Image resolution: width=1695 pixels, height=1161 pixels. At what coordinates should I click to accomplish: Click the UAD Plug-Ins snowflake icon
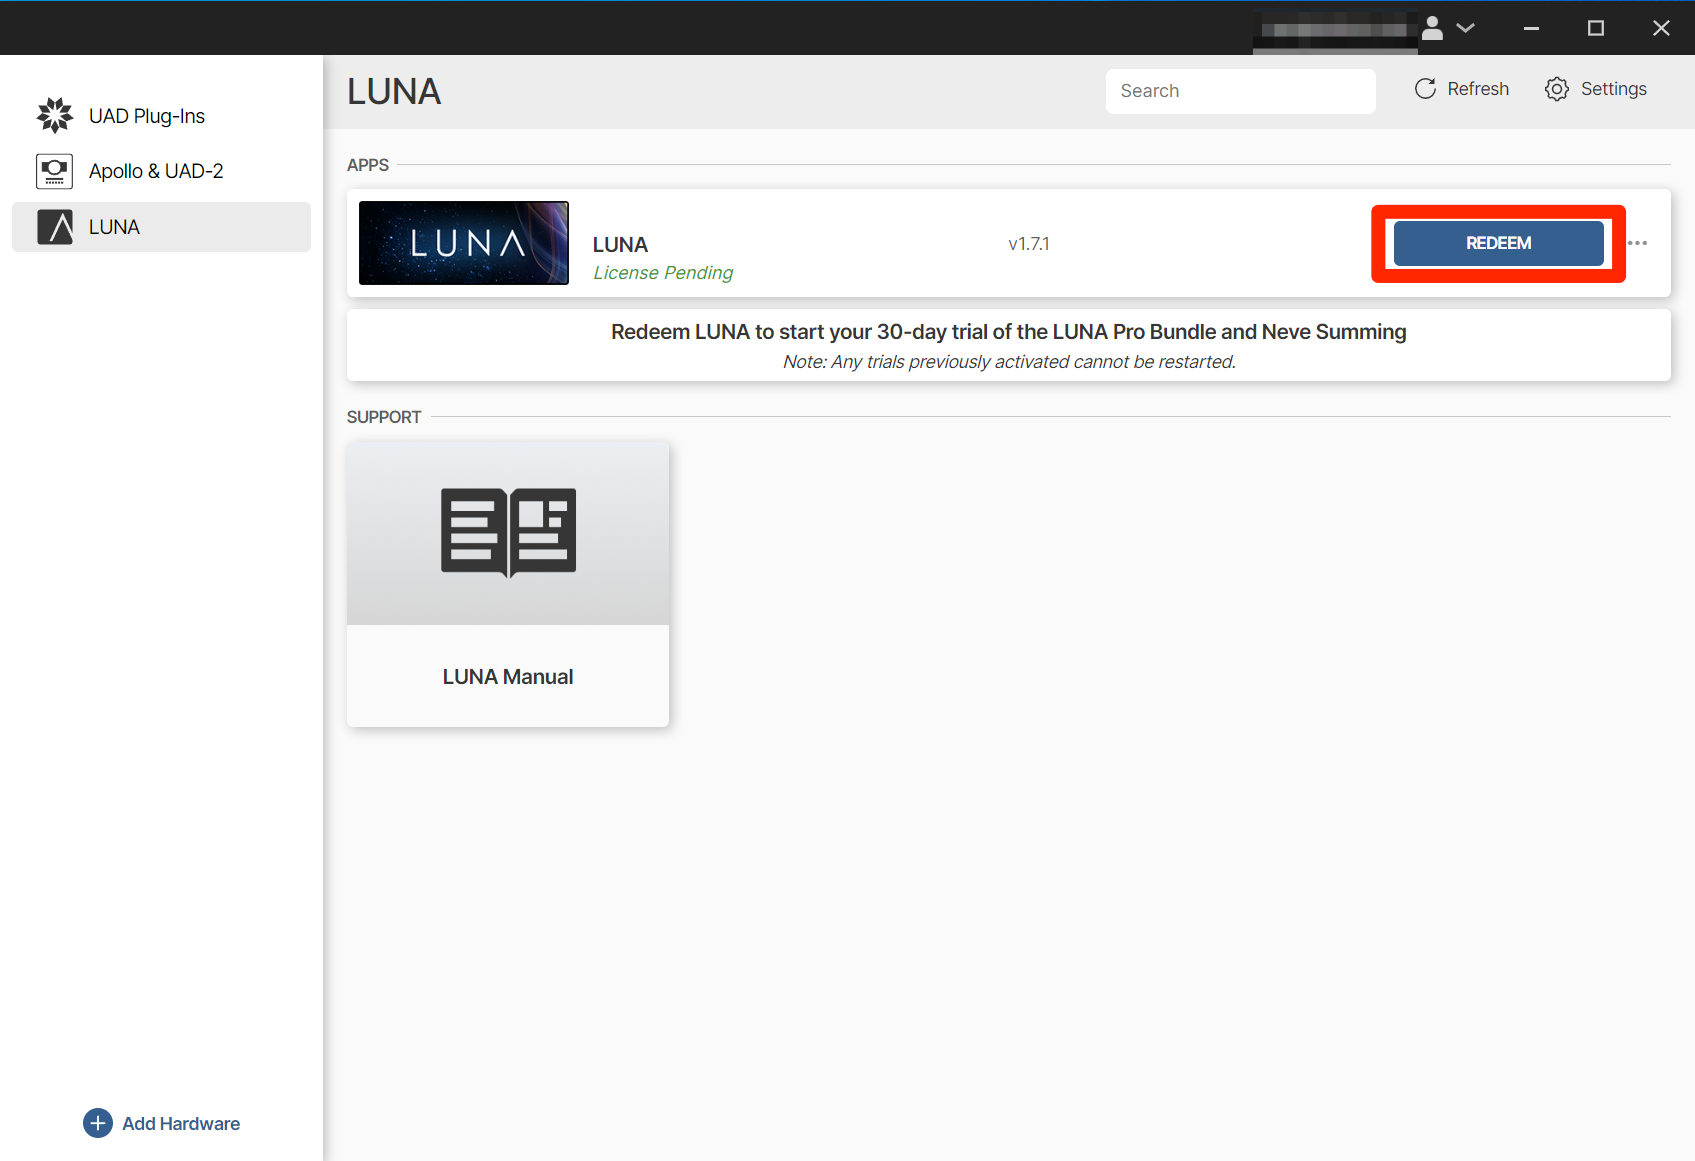55,115
